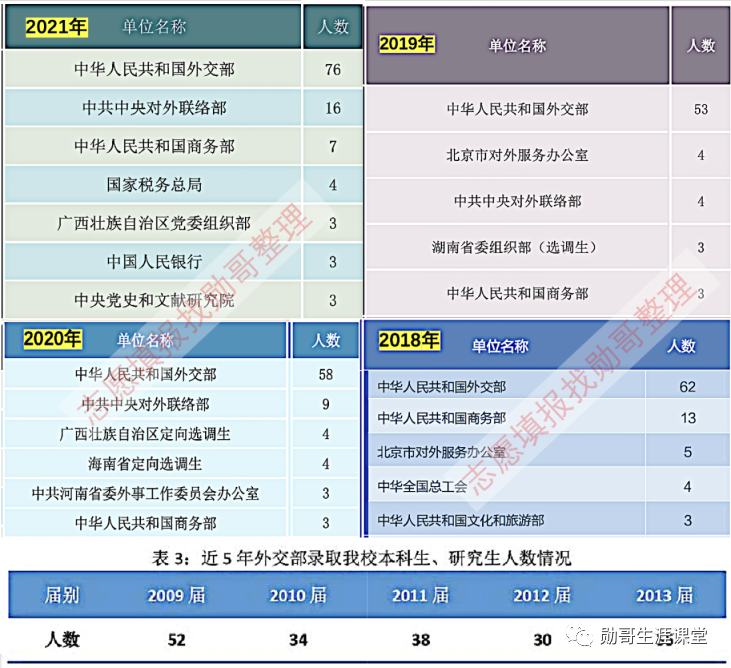Viewport: 731px width, 668px height.
Task: Click the value 9 in the 2020 table
Action: click(326, 404)
